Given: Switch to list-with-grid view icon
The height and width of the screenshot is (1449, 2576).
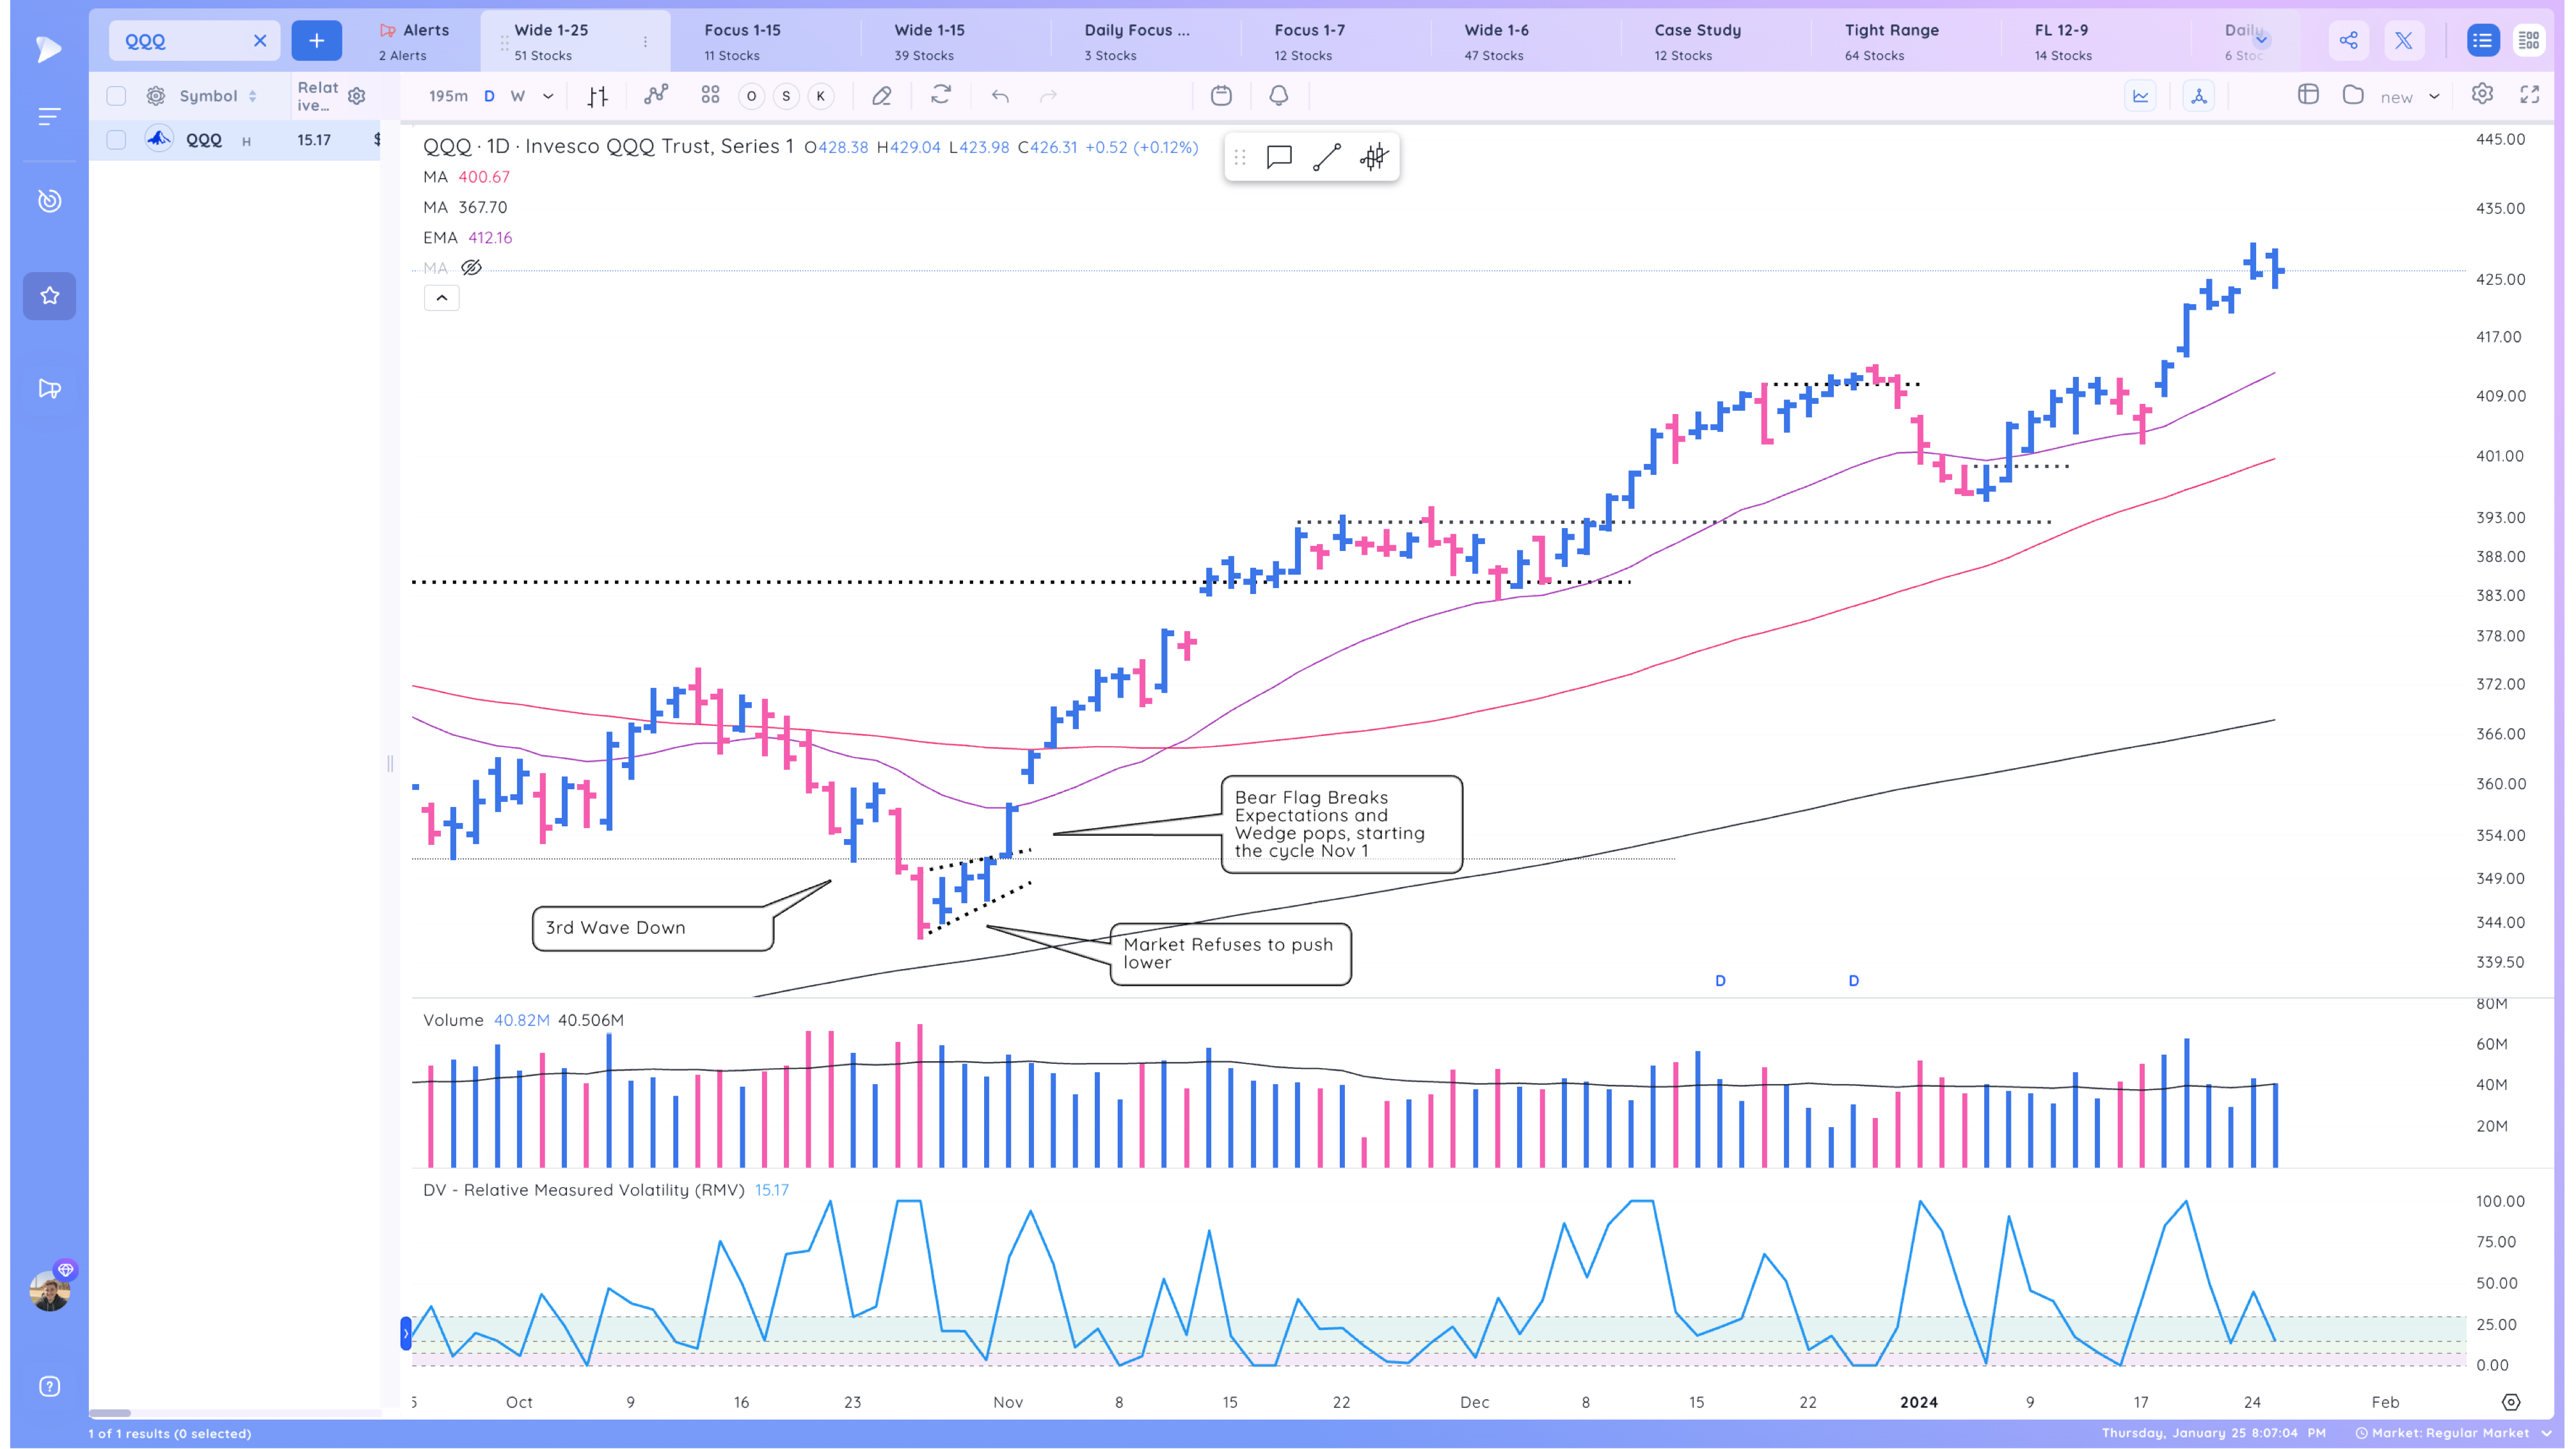Looking at the screenshot, I should (x=2529, y=41).
